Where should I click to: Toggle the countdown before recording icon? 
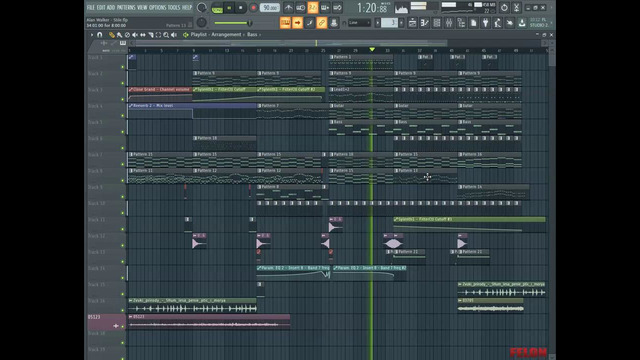(313, 8)
